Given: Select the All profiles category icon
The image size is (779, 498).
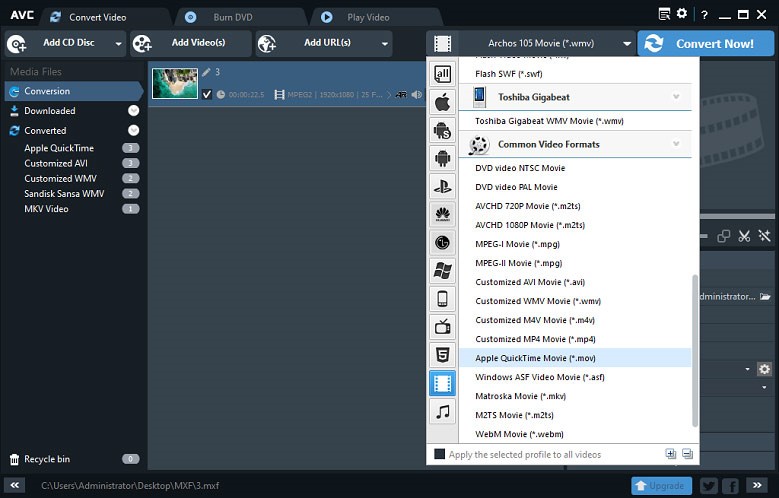Looking at the screenshot, I should (442, 75).
